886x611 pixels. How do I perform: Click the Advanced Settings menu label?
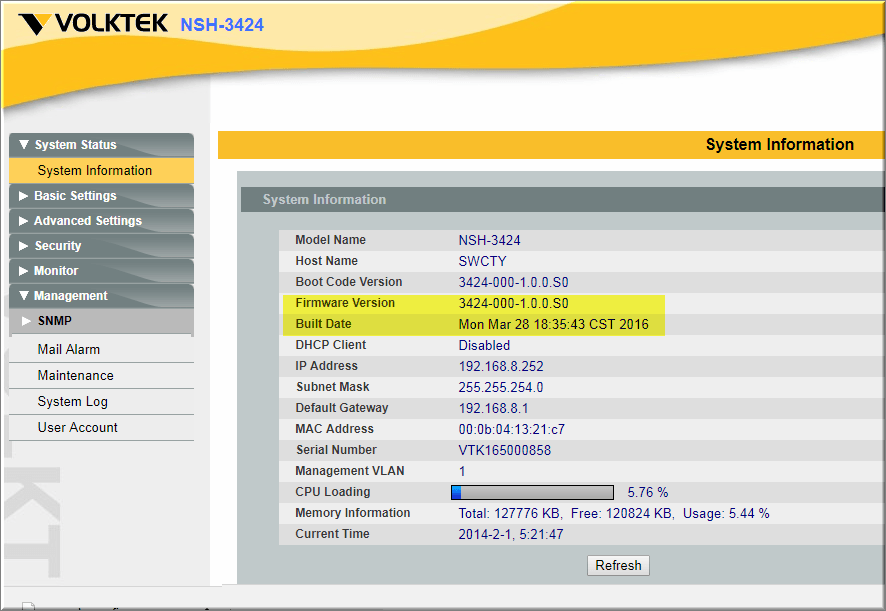click(88, 220)
